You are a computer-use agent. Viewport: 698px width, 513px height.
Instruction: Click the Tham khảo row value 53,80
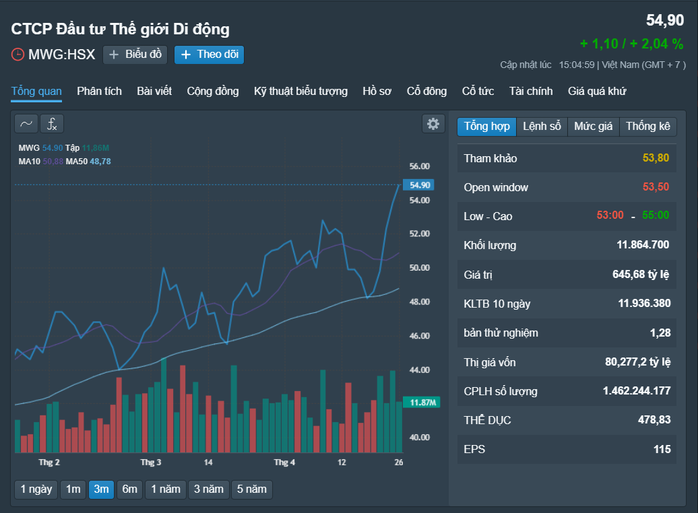click(x=656, y=158)
